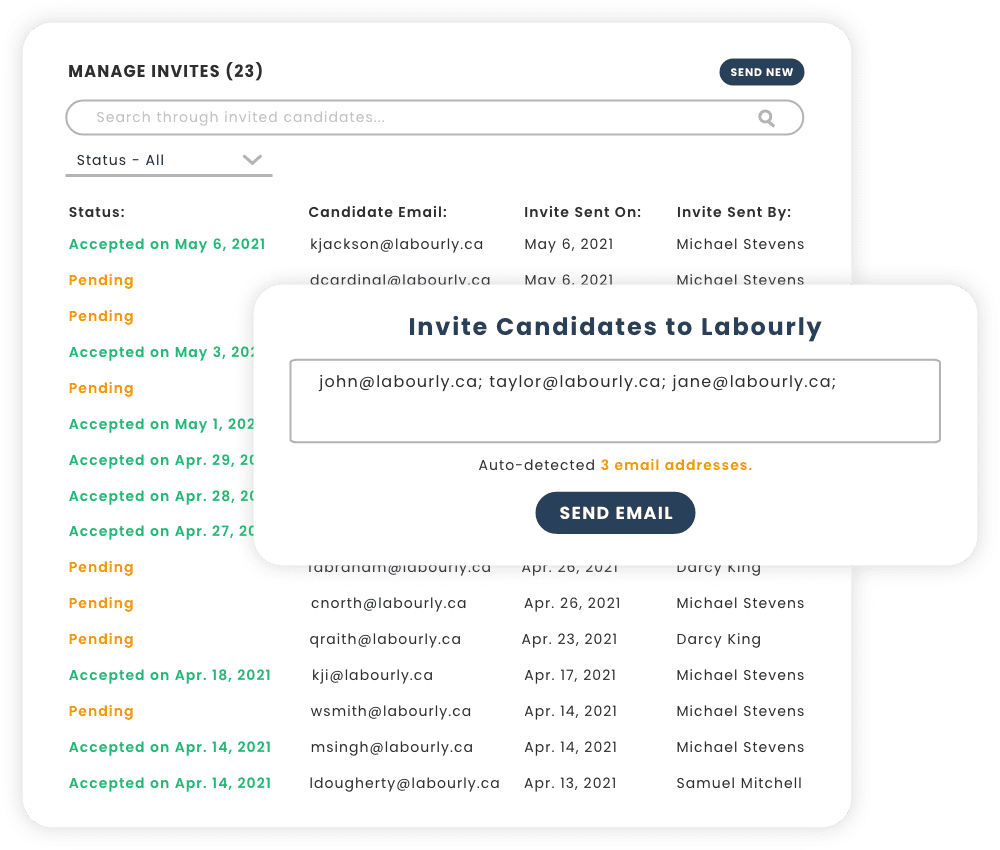The image size is (1000, 850).
Task: Click Darcy King in the qraith@labourly.ca row
Action: 719,640
